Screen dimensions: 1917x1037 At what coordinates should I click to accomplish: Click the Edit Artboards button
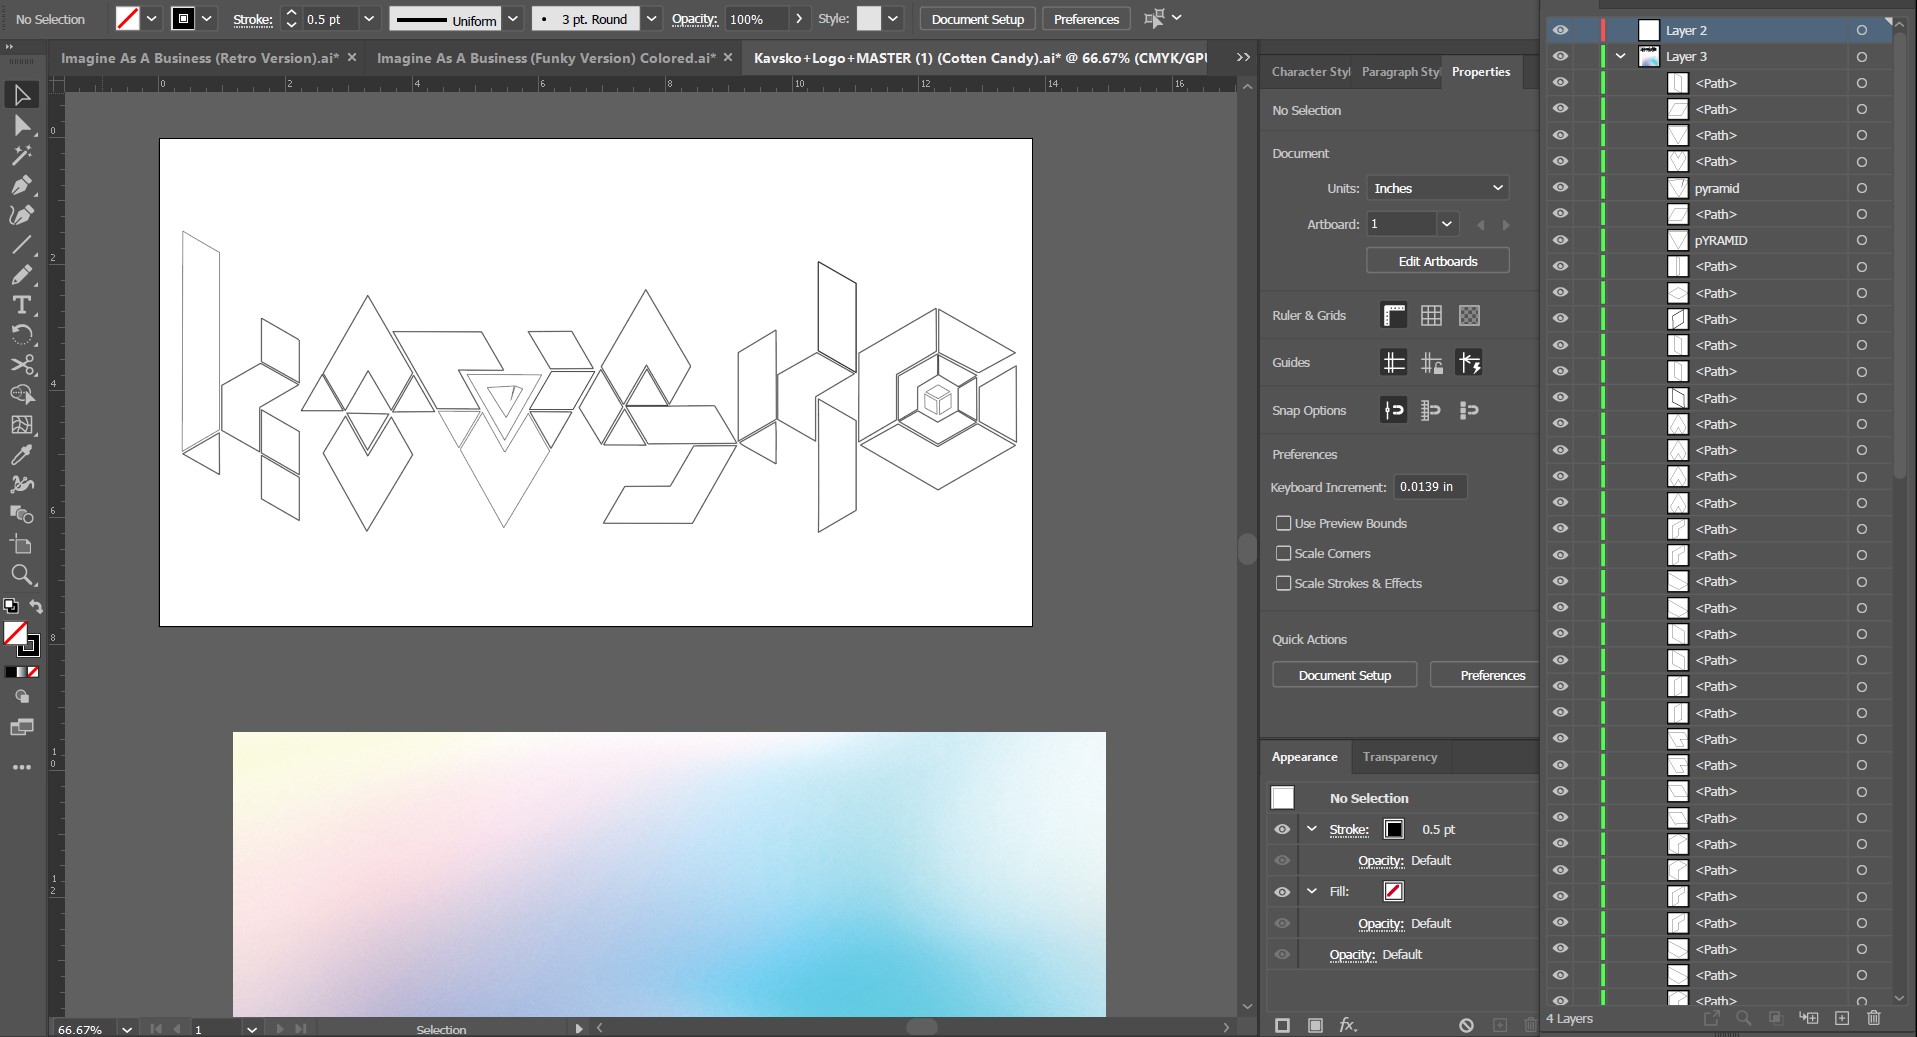pos(1438,260)
